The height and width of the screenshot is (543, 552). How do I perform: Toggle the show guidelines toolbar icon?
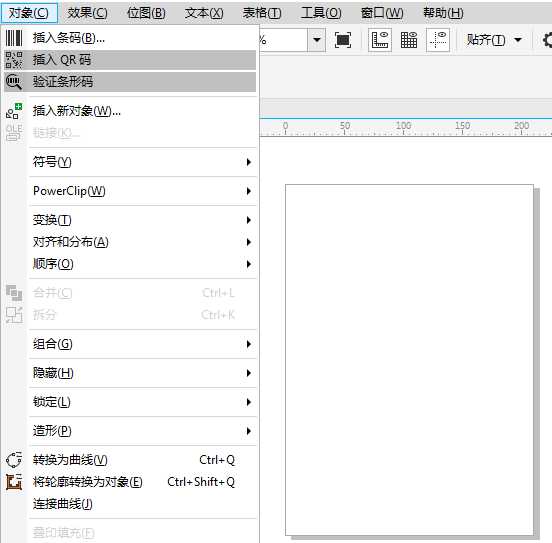pos(438,40)
